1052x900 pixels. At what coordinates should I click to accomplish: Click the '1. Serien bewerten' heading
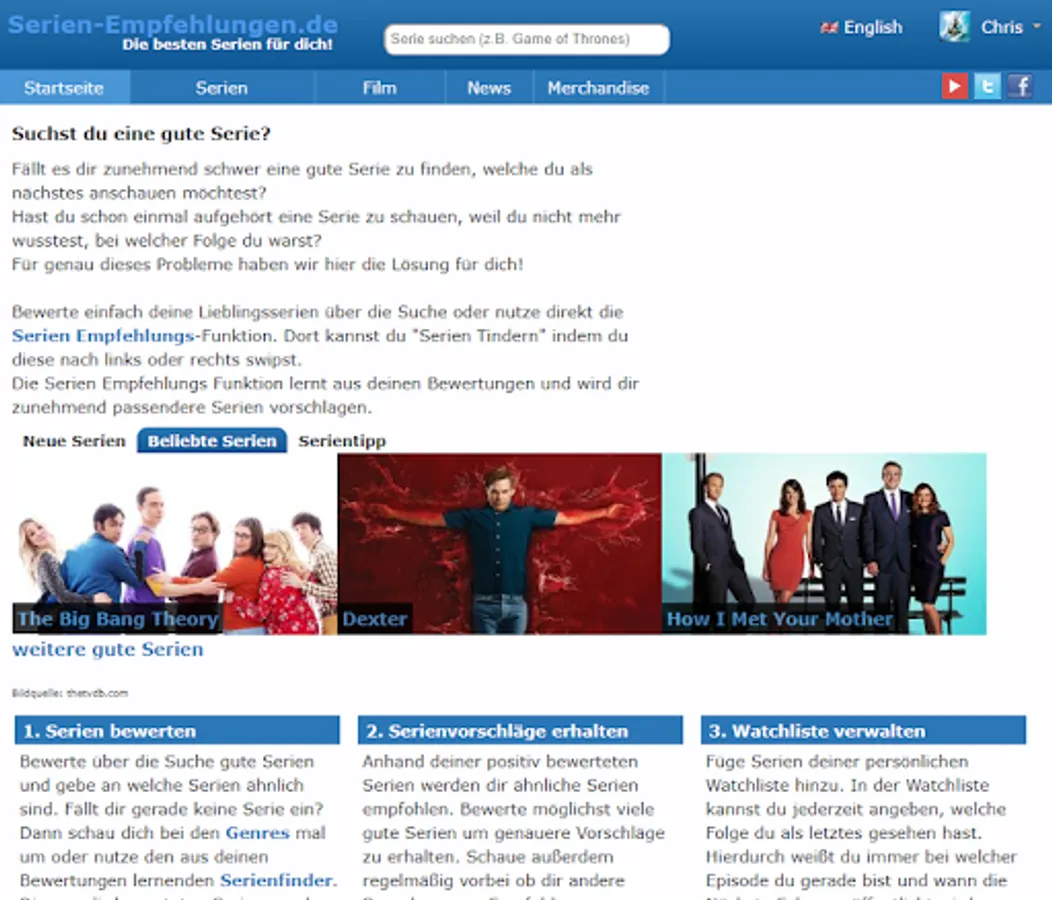pyautogui.click(x=177, y=730)
